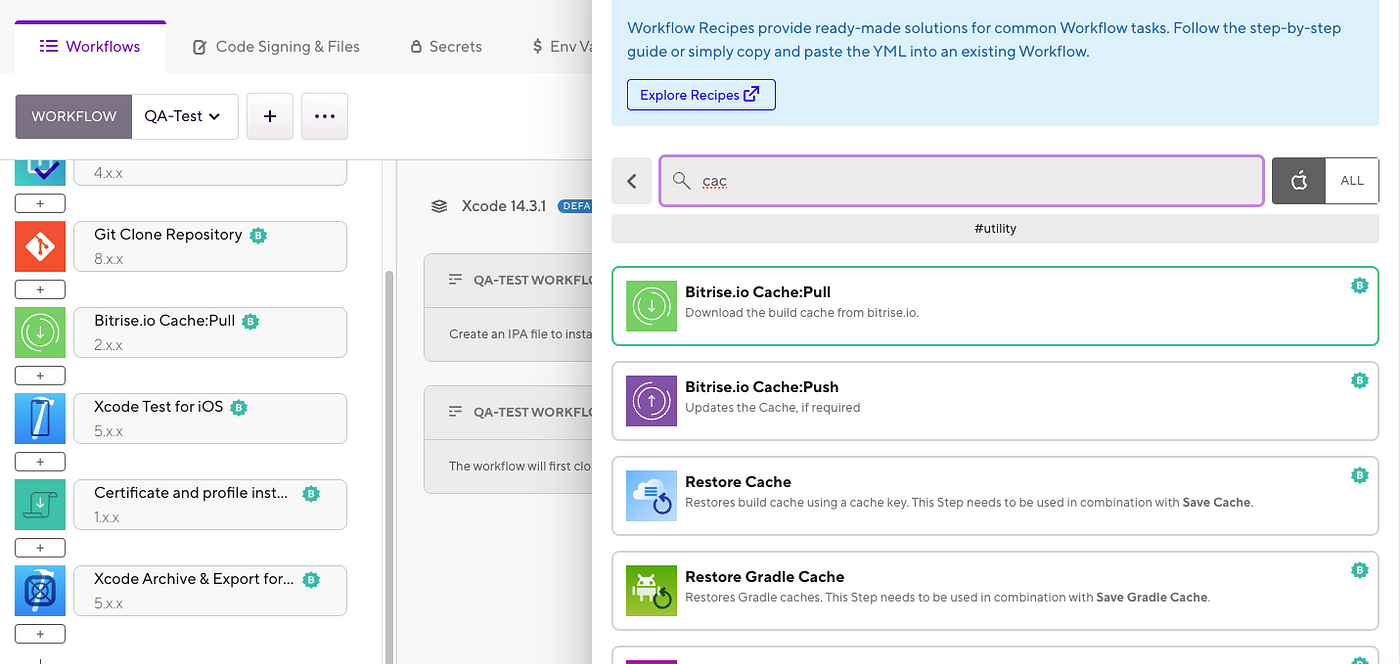Open the QA-Test workflow dropdown
The image size is (1400, 664).
tap(184, 116)
